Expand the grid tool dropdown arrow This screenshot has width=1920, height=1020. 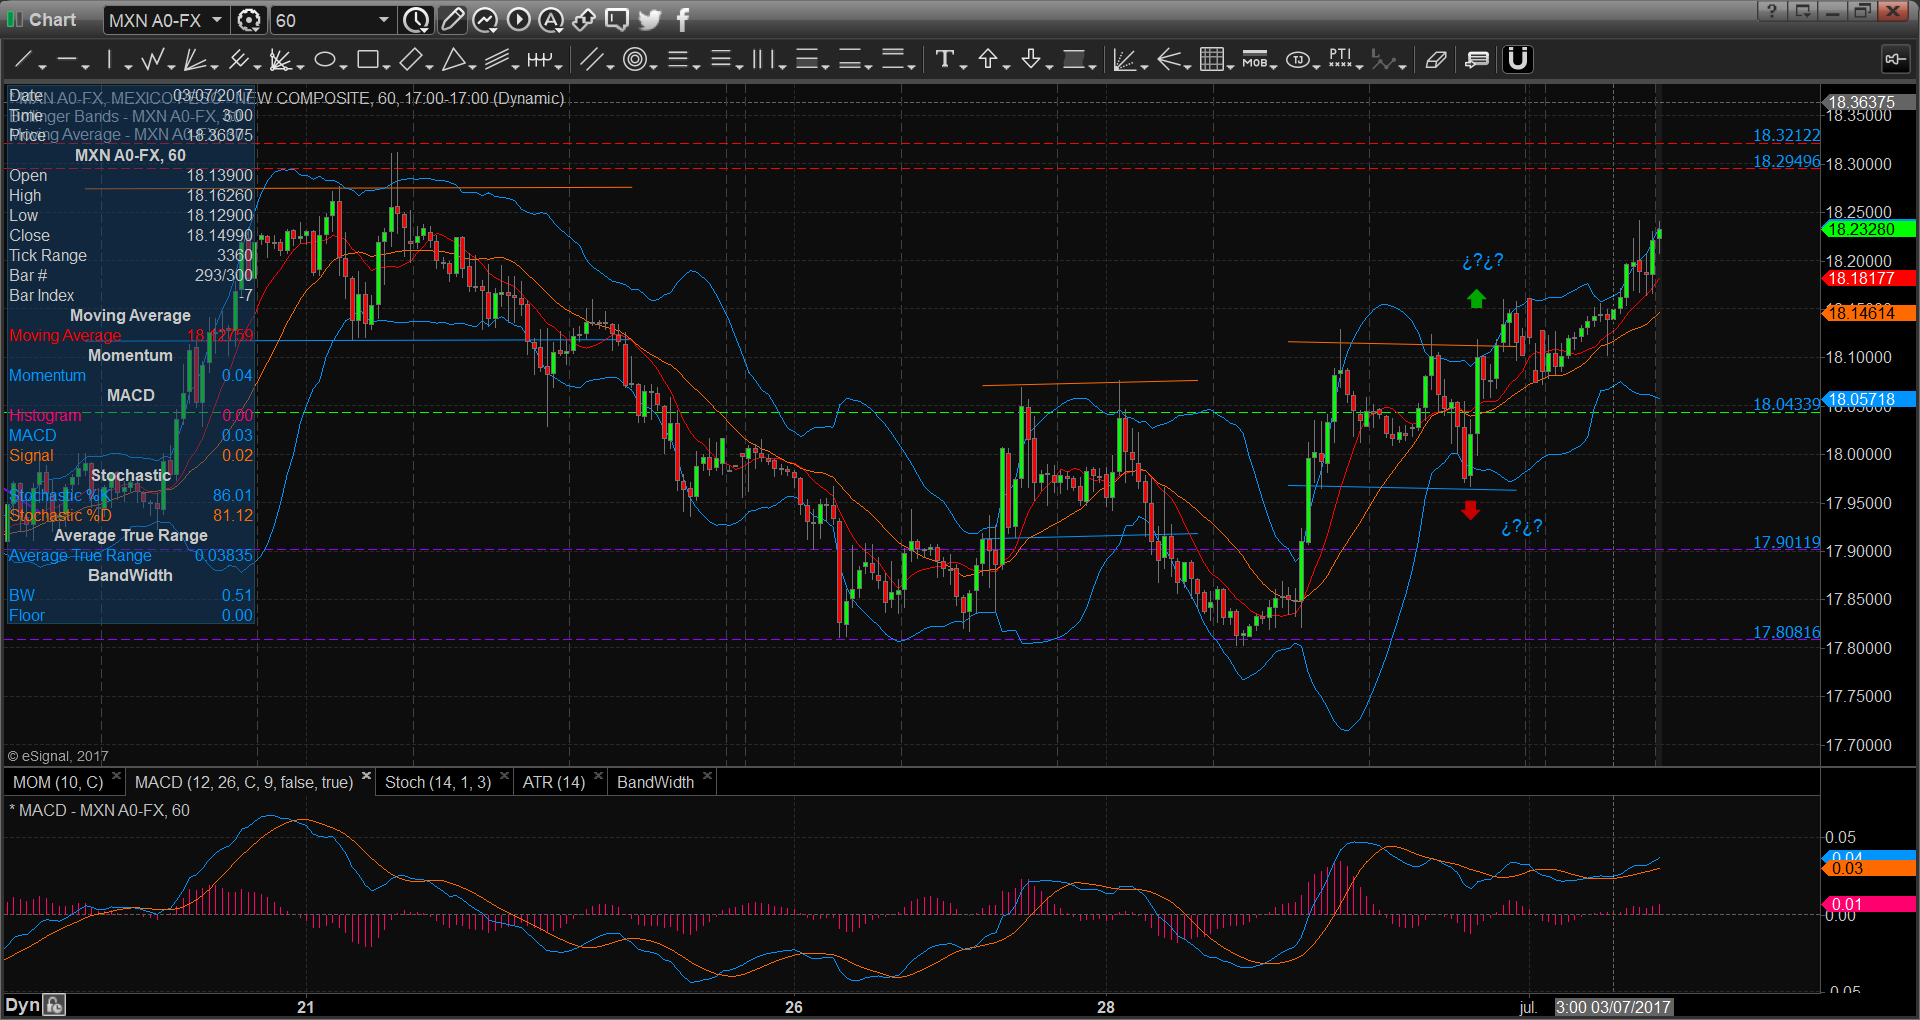(x=1231, y=66)
